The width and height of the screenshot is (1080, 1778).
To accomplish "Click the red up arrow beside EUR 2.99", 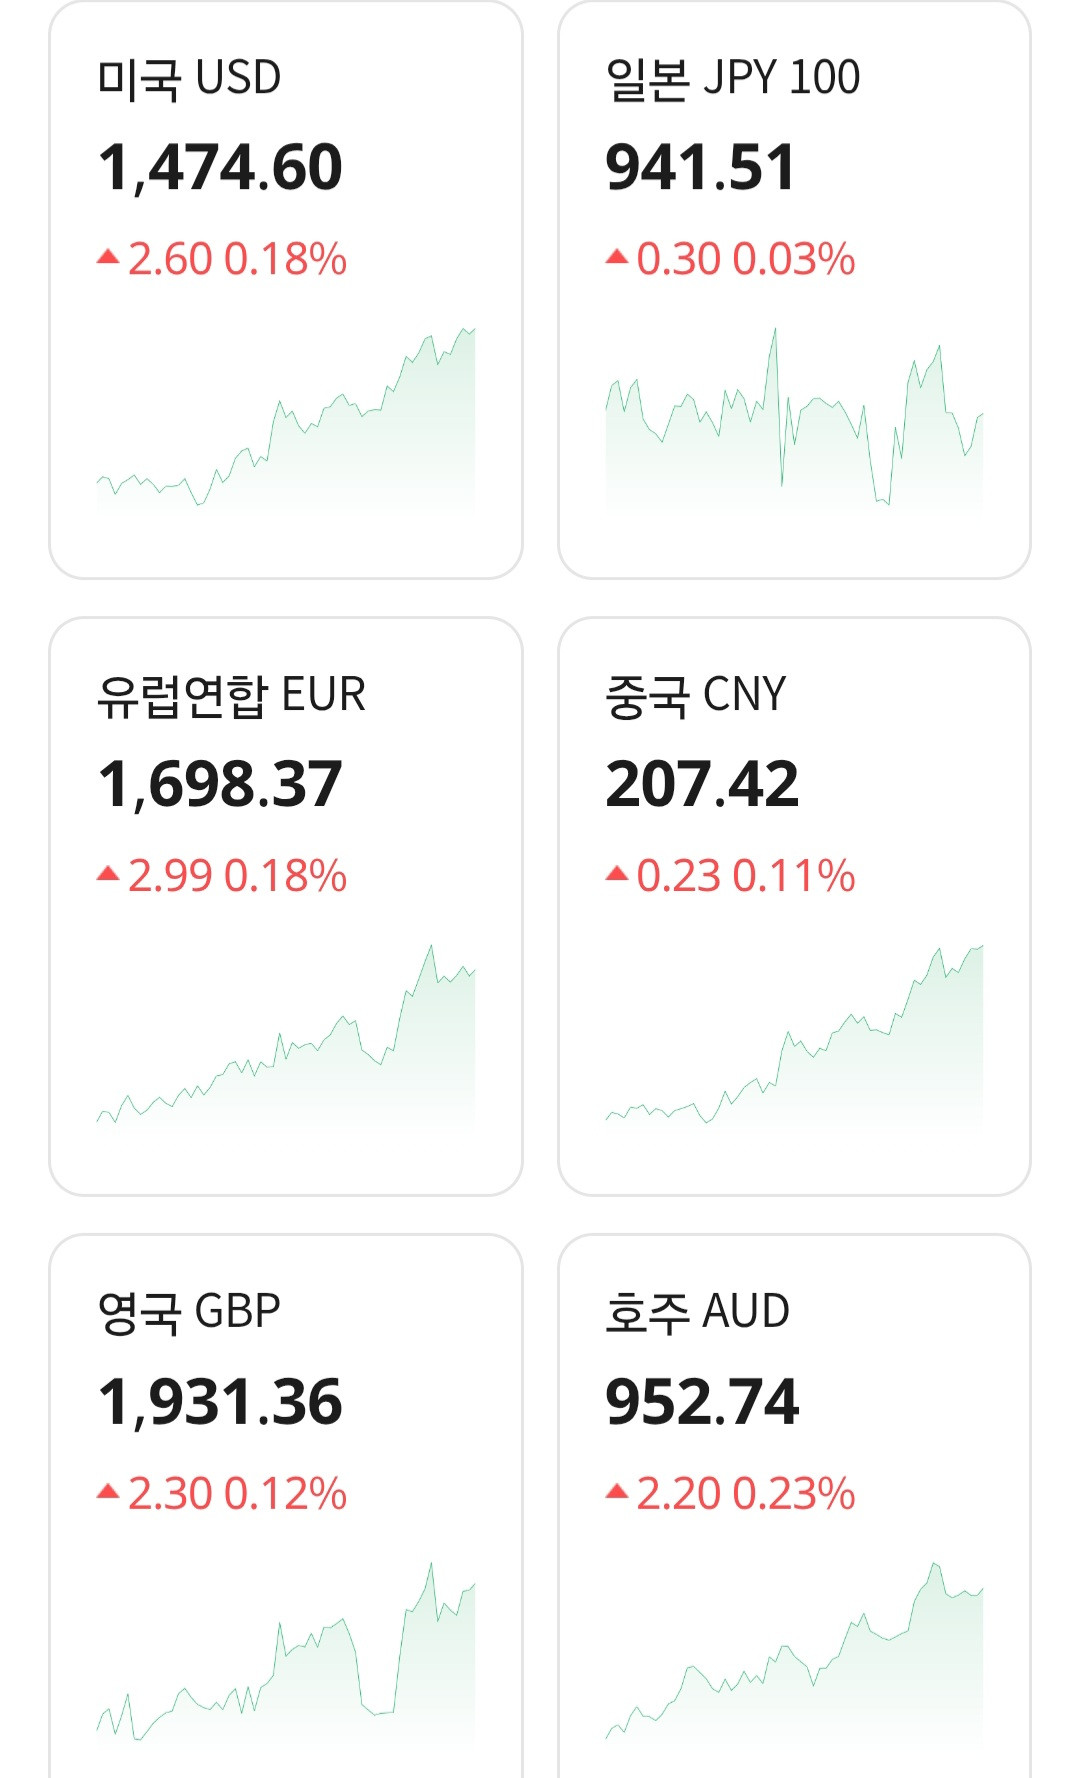I will [x=108, y=875].
